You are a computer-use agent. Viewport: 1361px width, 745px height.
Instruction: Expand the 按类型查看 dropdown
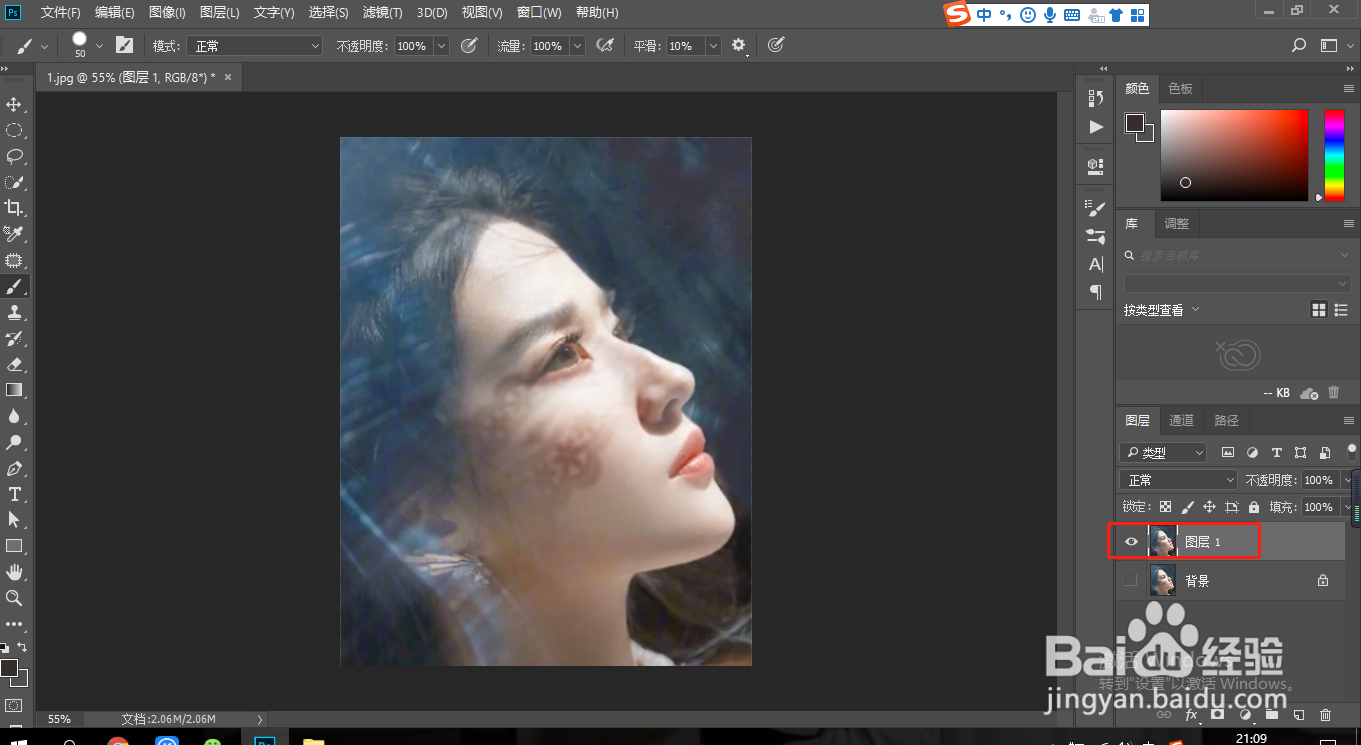[1160, 310]
